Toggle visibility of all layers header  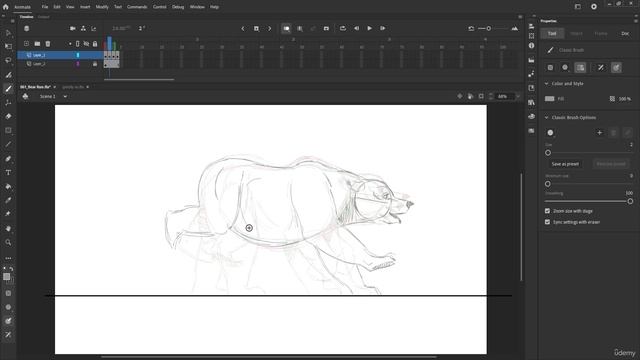[x=86, y=44]
